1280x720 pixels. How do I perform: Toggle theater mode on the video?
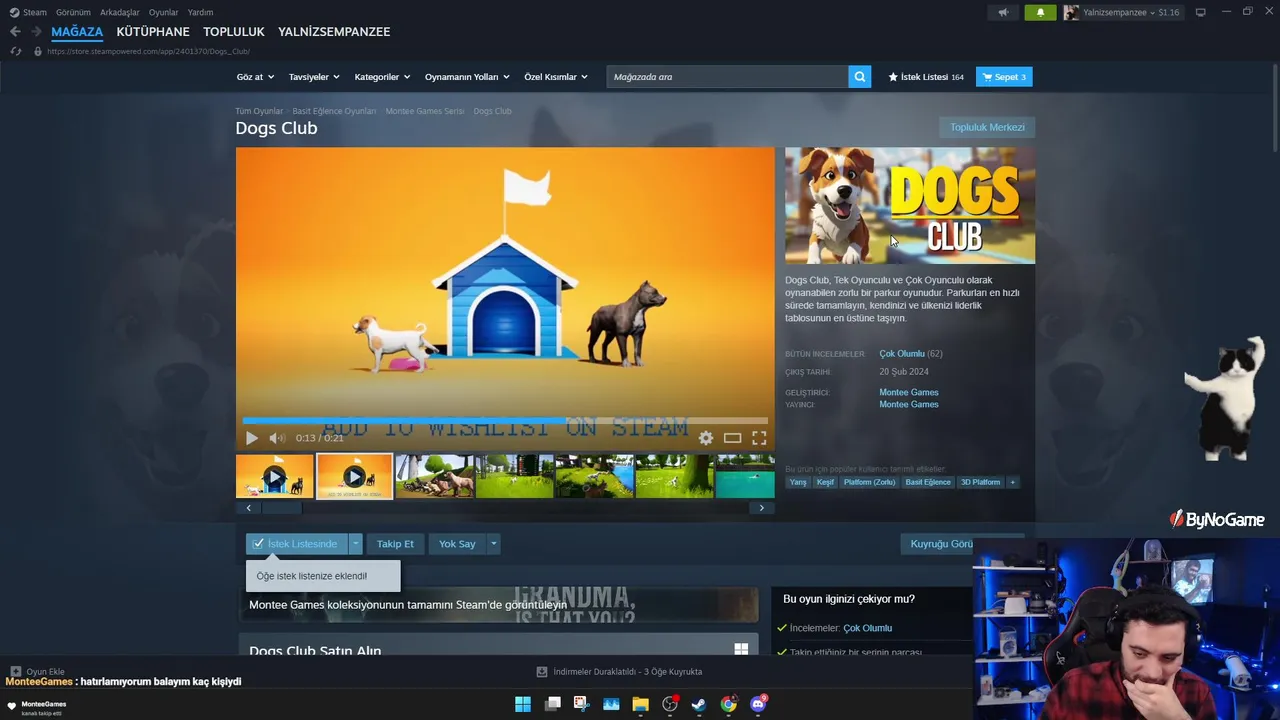[x=733, y=438]
